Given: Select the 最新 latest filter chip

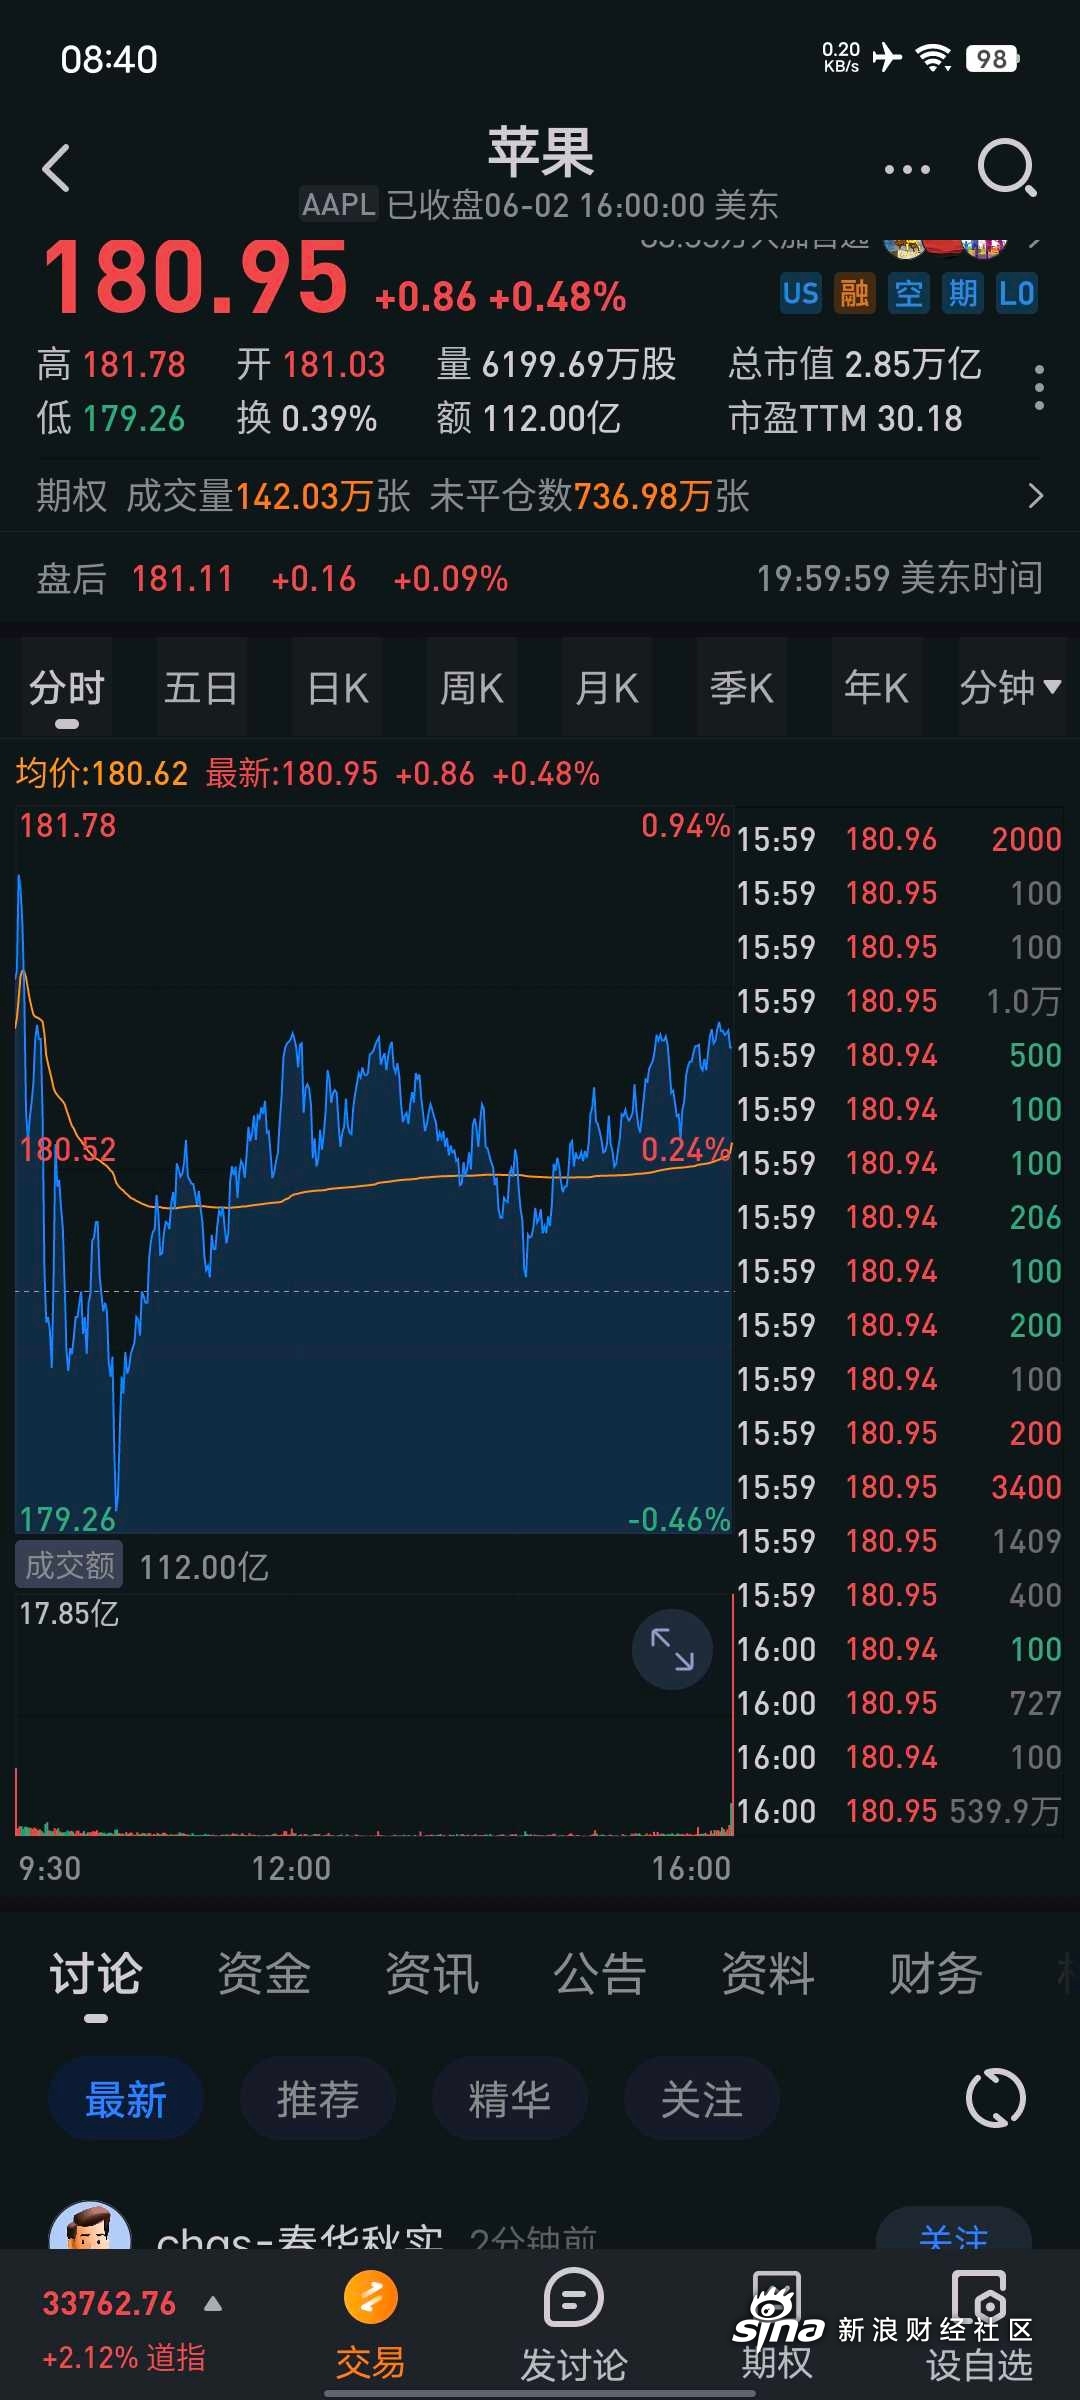Looking at the screenshot, I should (x=126, y=2099).
